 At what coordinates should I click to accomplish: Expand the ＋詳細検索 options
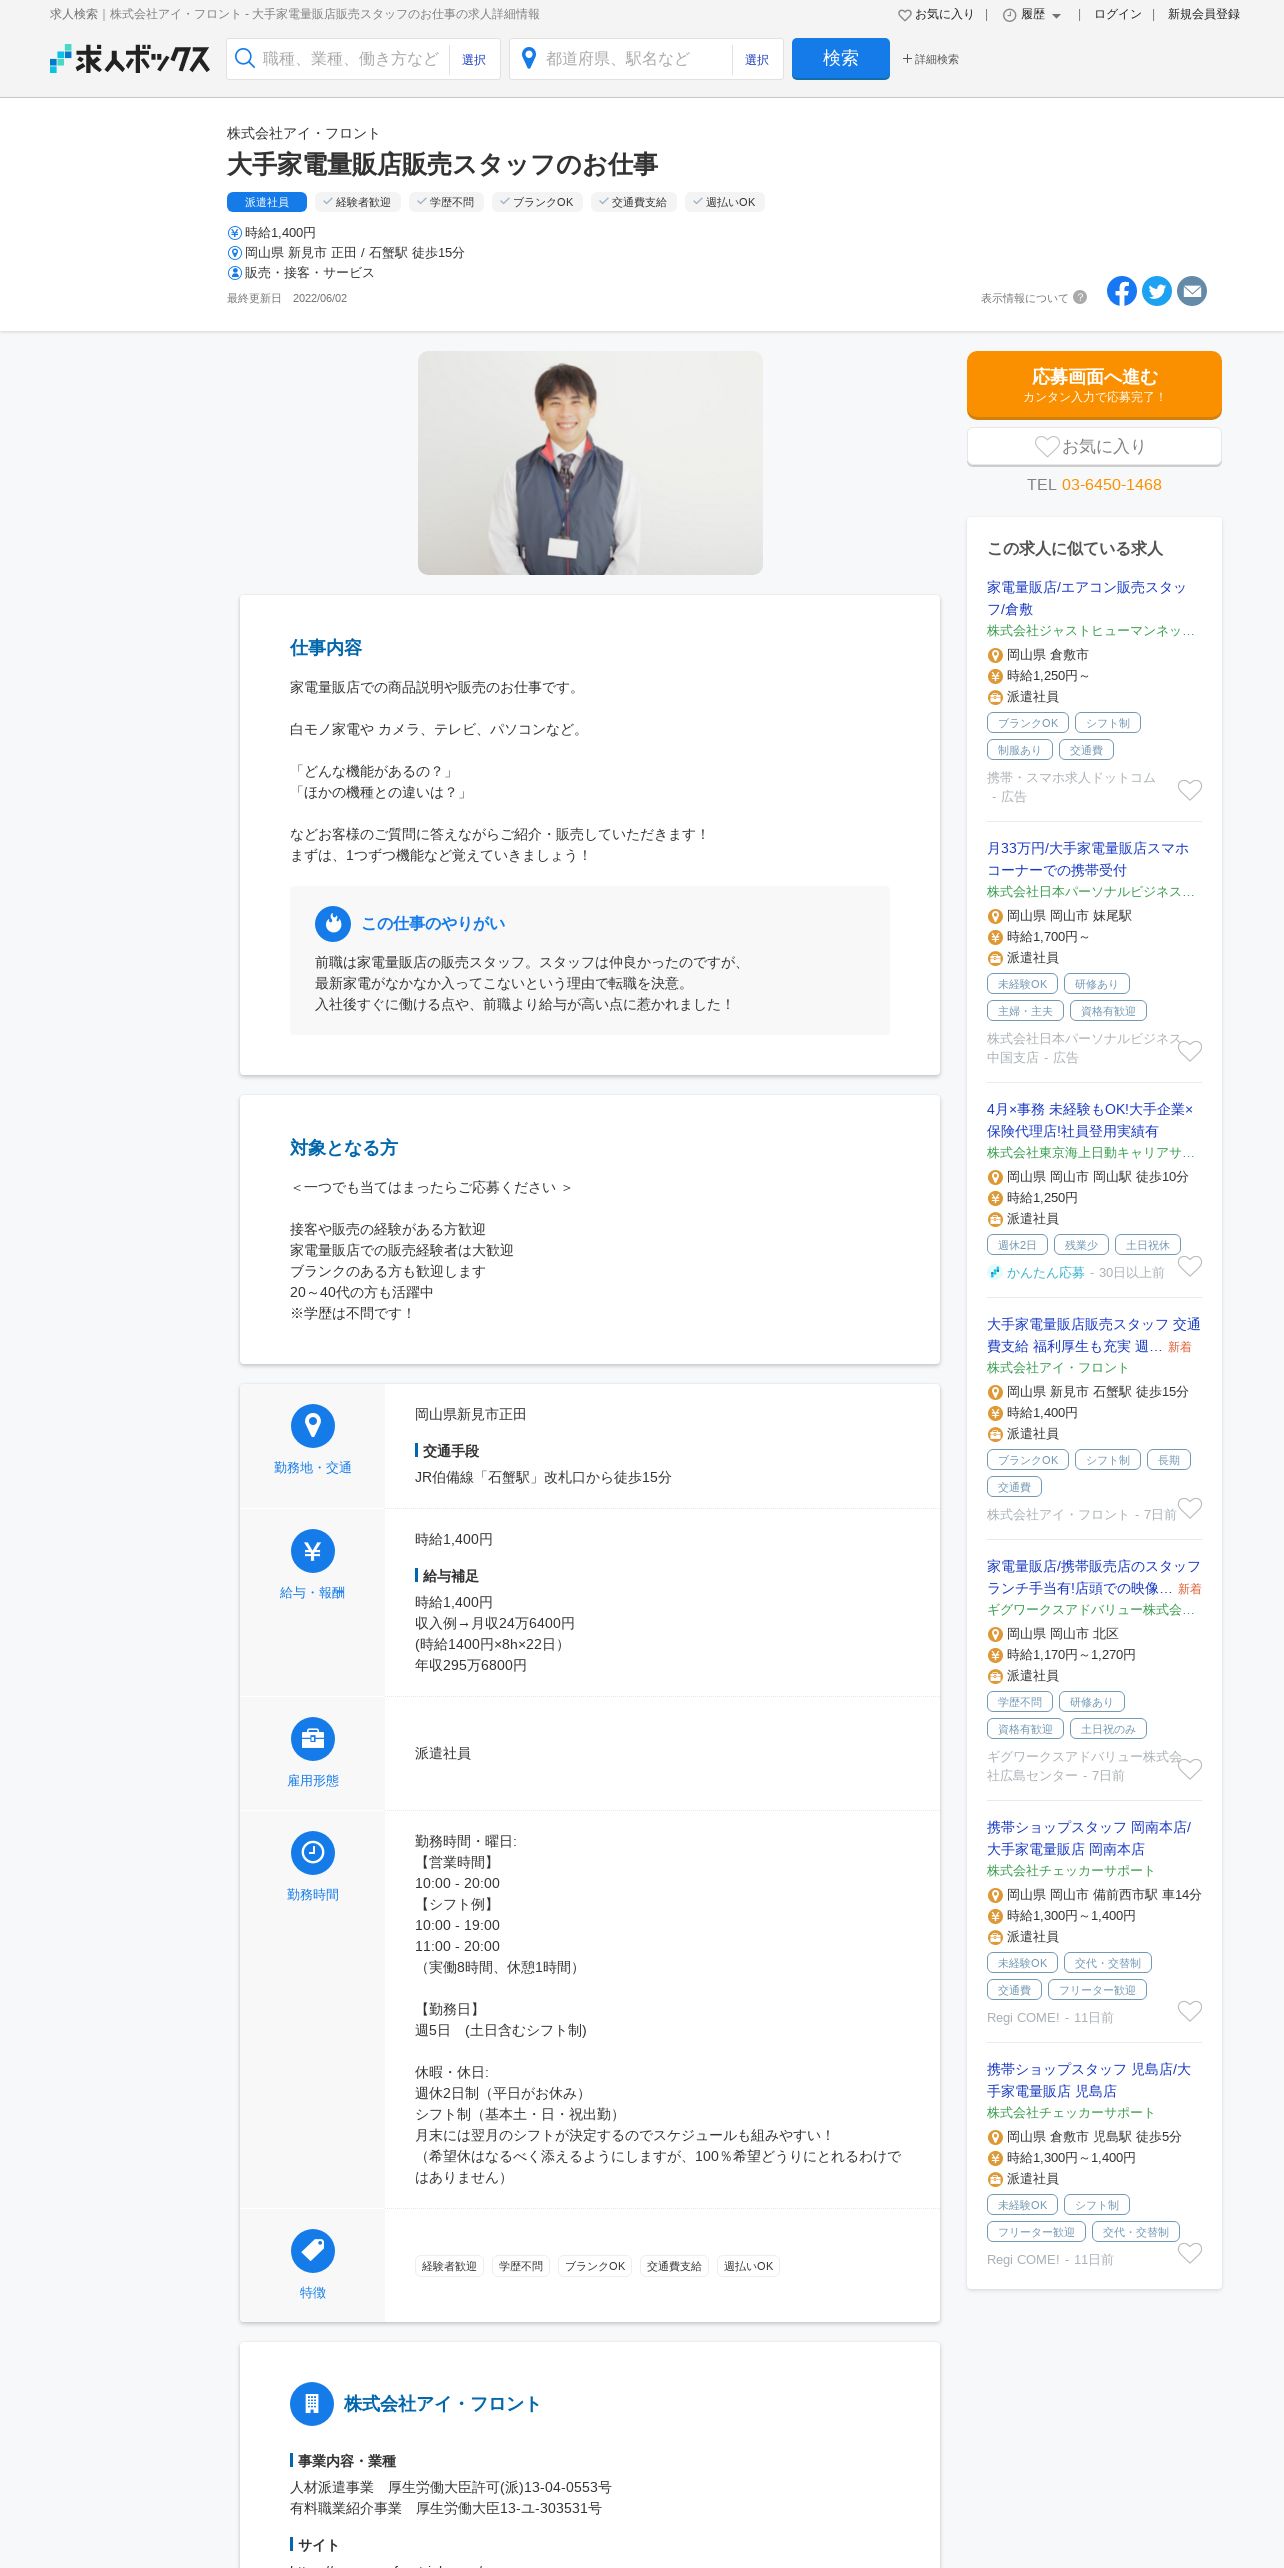click(x=930, y=59)
